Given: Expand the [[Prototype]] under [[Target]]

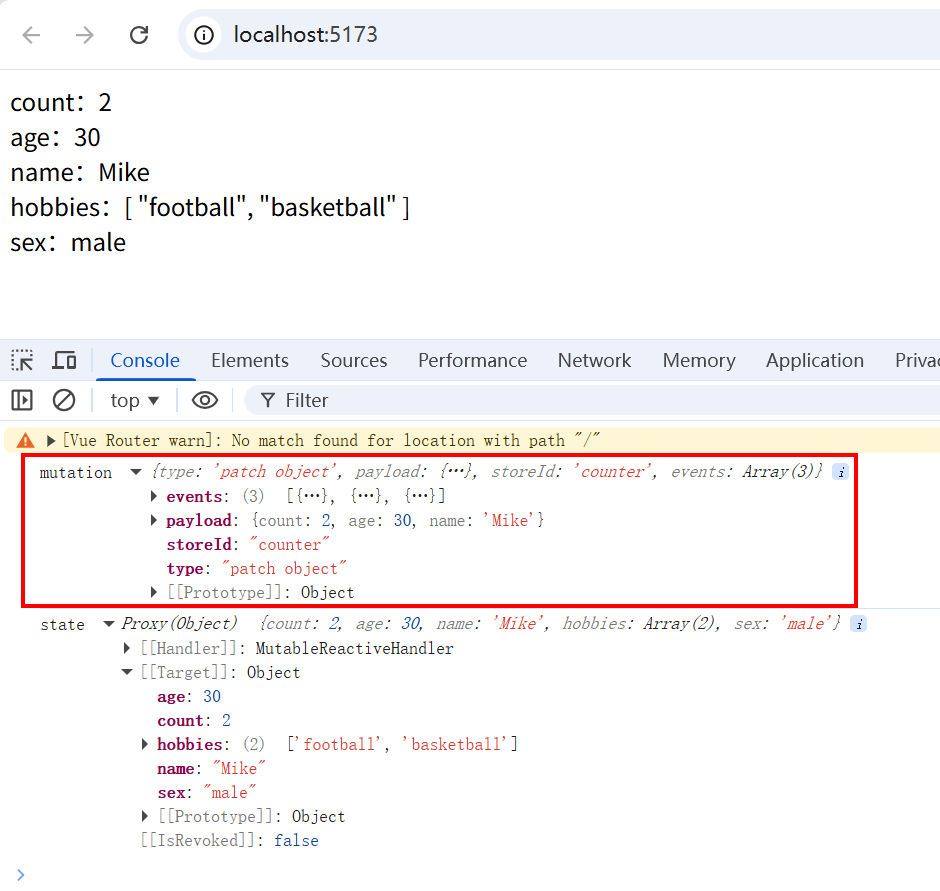Looking at the screenshot, I should click(144, 816).
